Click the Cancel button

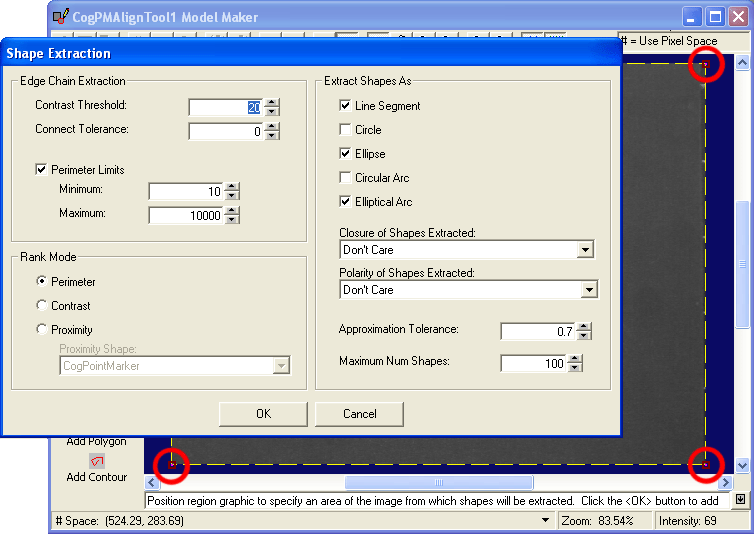pos(359,414)
